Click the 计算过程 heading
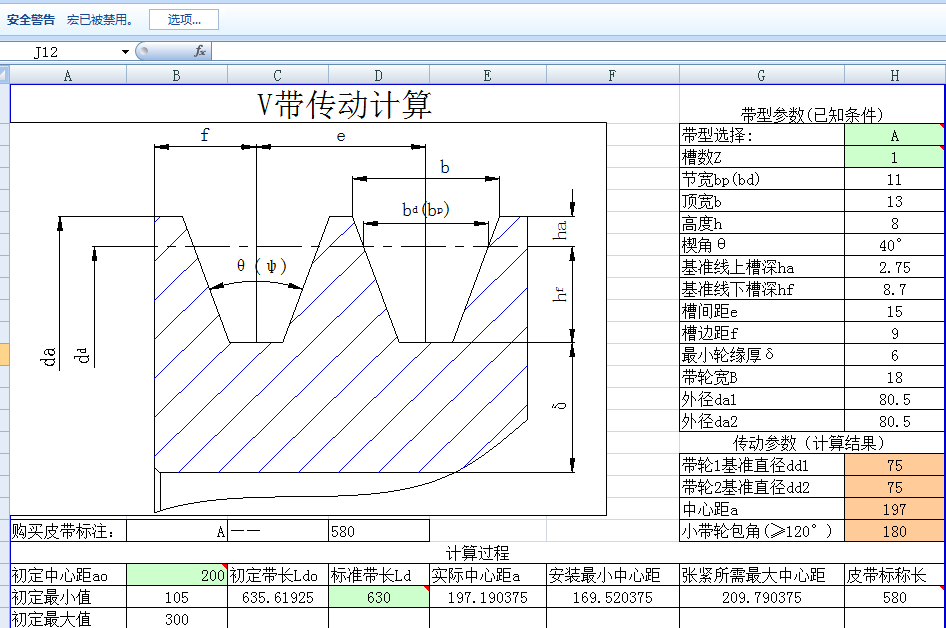Viewport: 946px width, 628px height. 478,553
